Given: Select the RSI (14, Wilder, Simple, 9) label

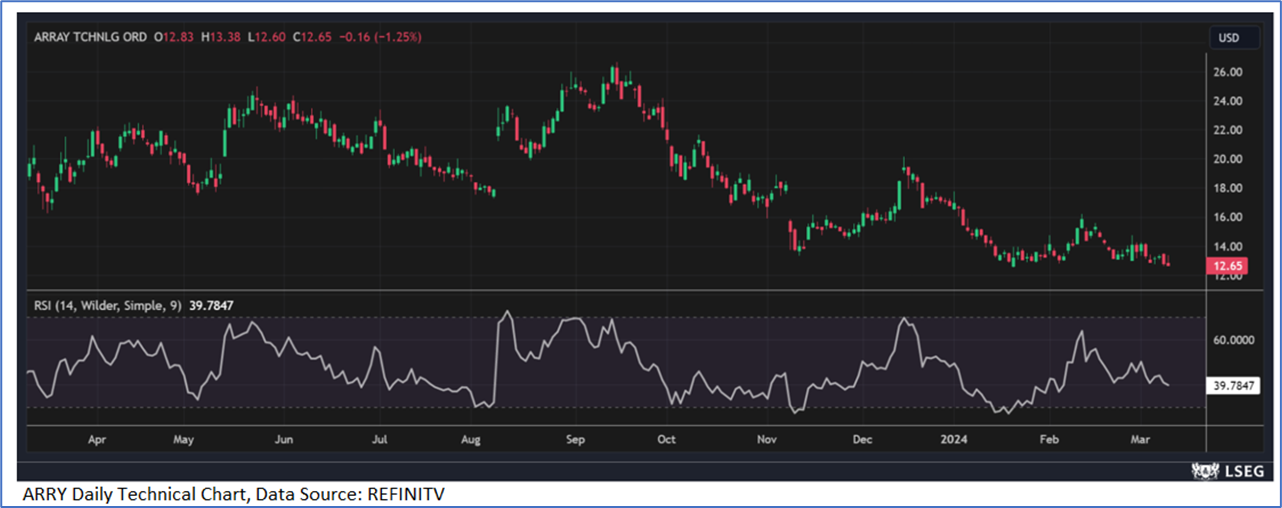Looking at the screenshot, I should coord(105,305).
